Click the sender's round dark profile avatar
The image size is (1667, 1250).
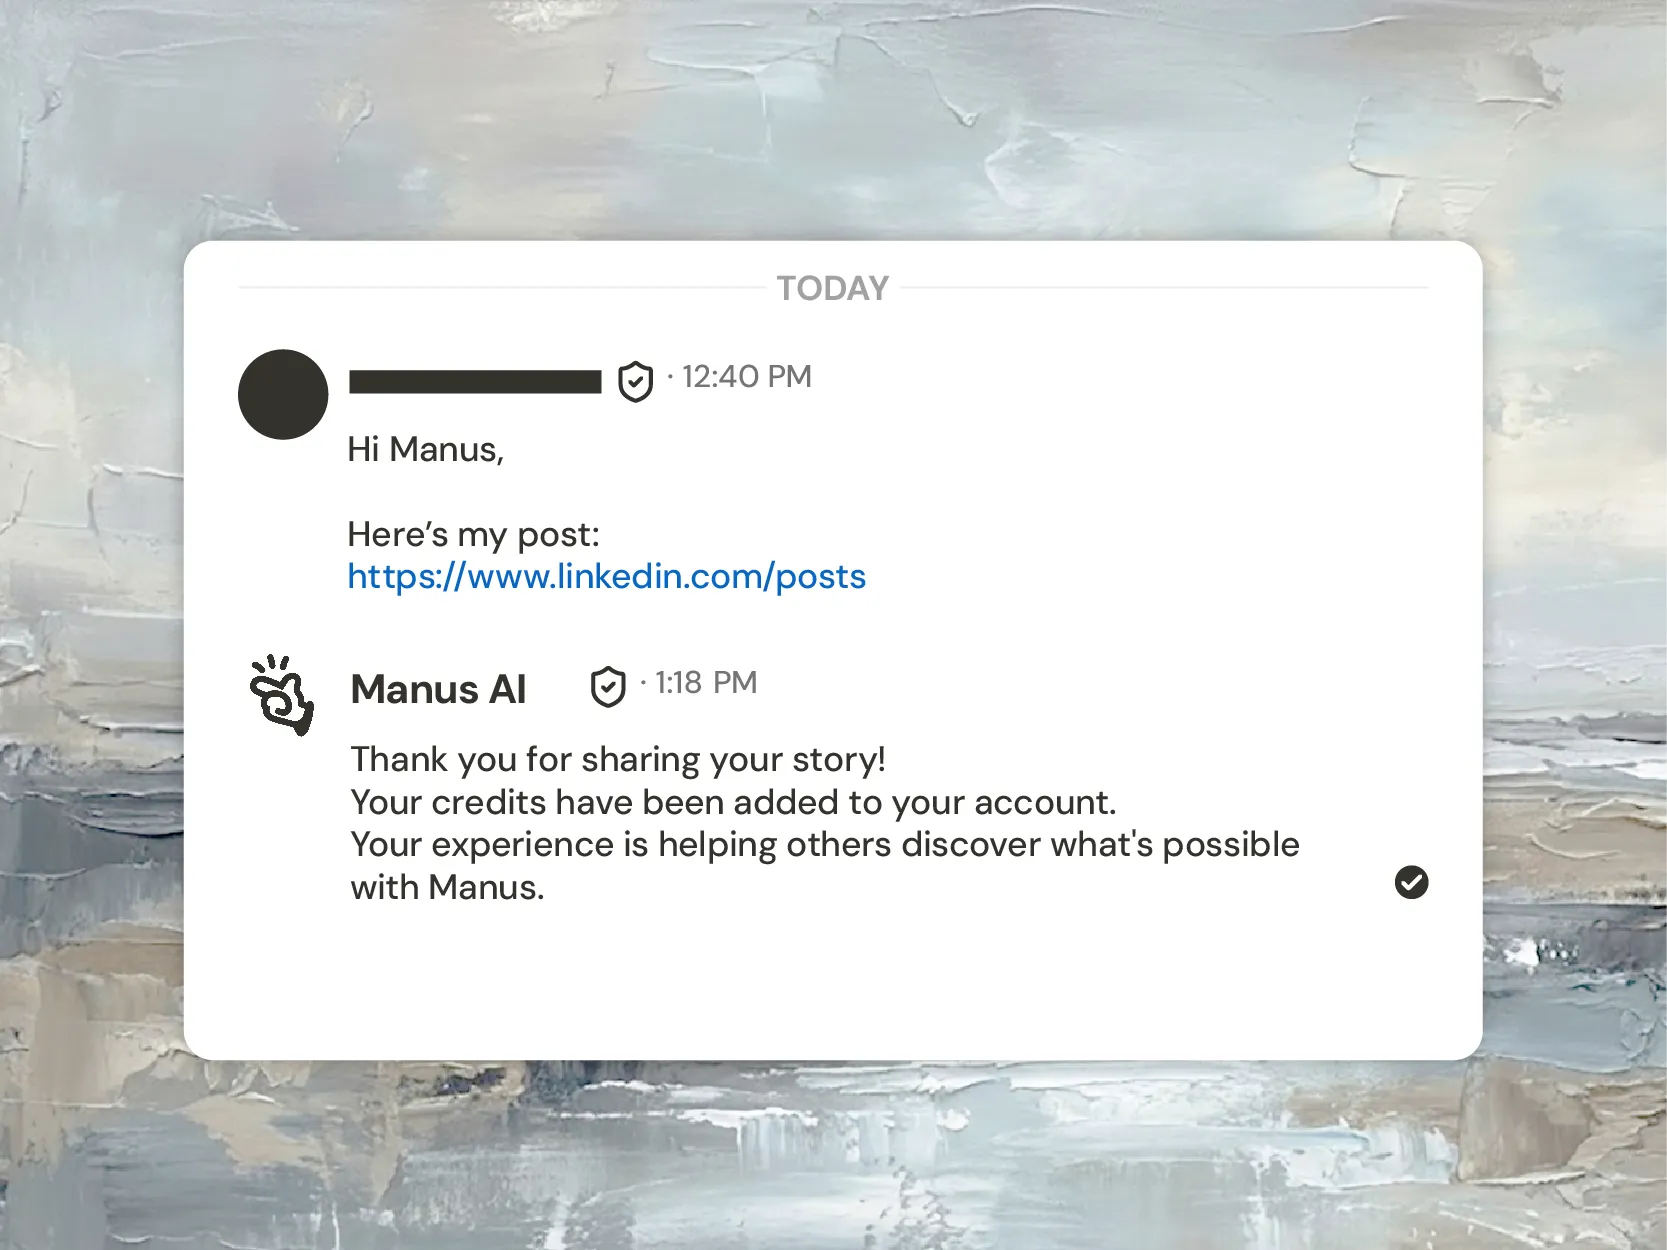[x=283, y=394]
